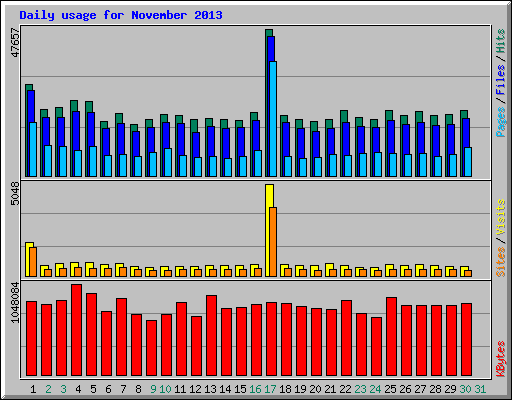Viewport: 512px width, 400px height.
Task: Click the green 'Hits' legend word
Action: click(501, 41)
